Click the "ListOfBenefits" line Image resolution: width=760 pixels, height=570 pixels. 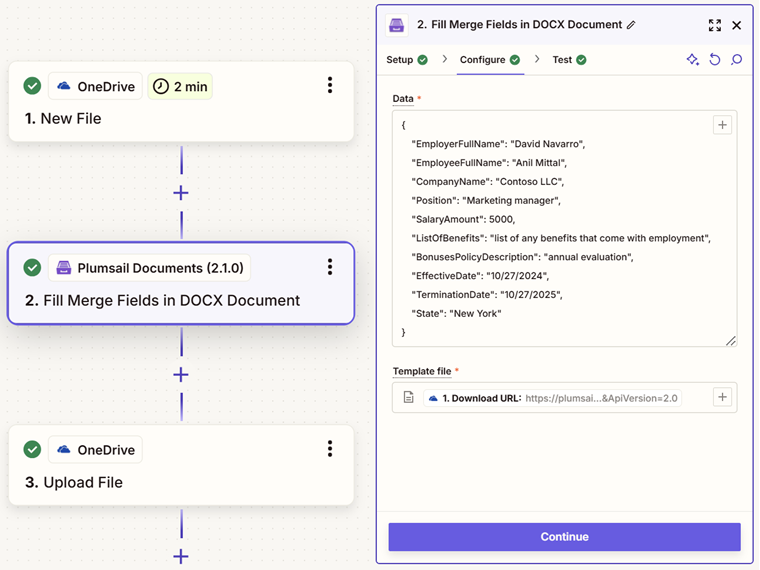coord(561,238)
